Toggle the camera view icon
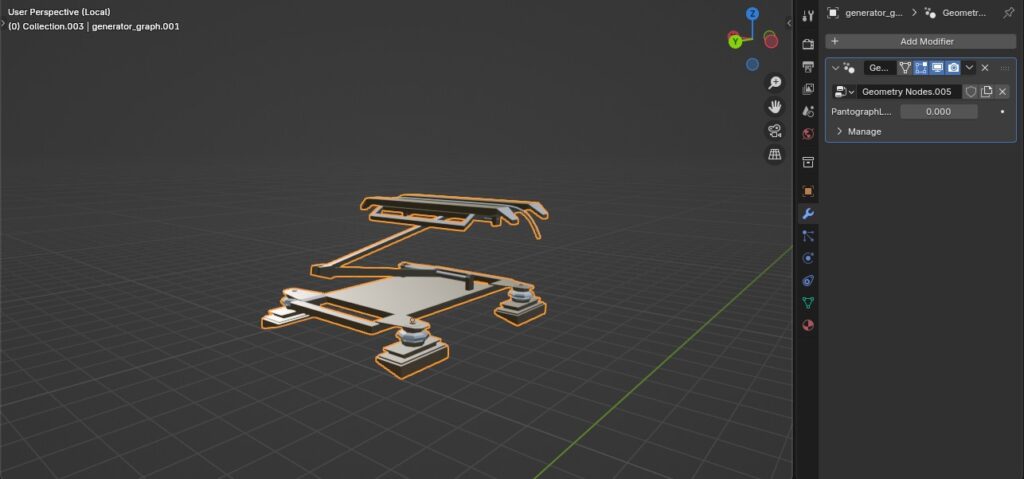1024x479 pixels. [x=775, y=131]
